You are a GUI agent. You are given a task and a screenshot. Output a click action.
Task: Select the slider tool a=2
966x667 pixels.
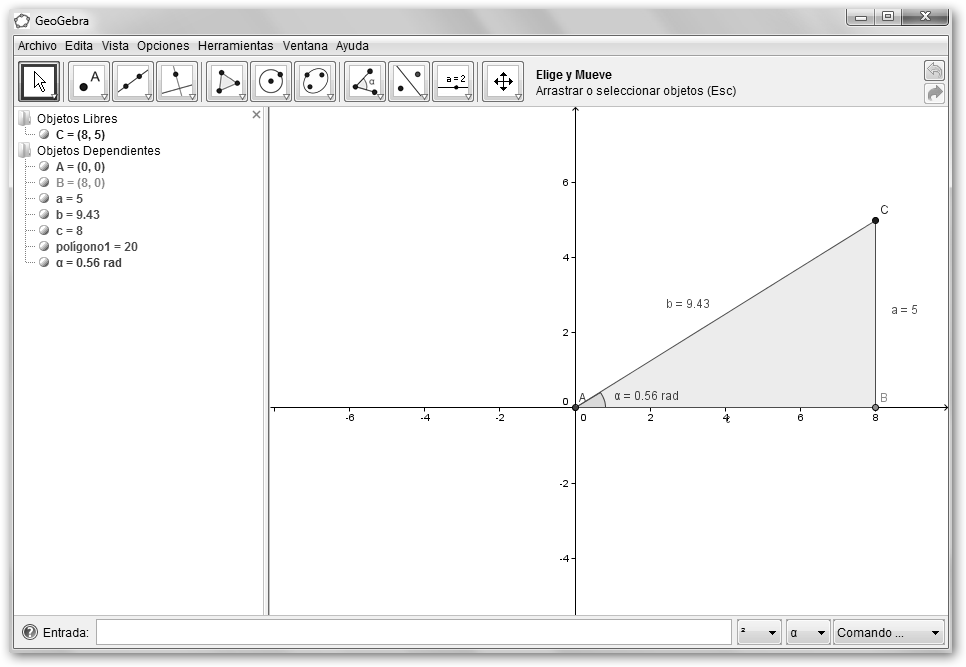point(453,82)
